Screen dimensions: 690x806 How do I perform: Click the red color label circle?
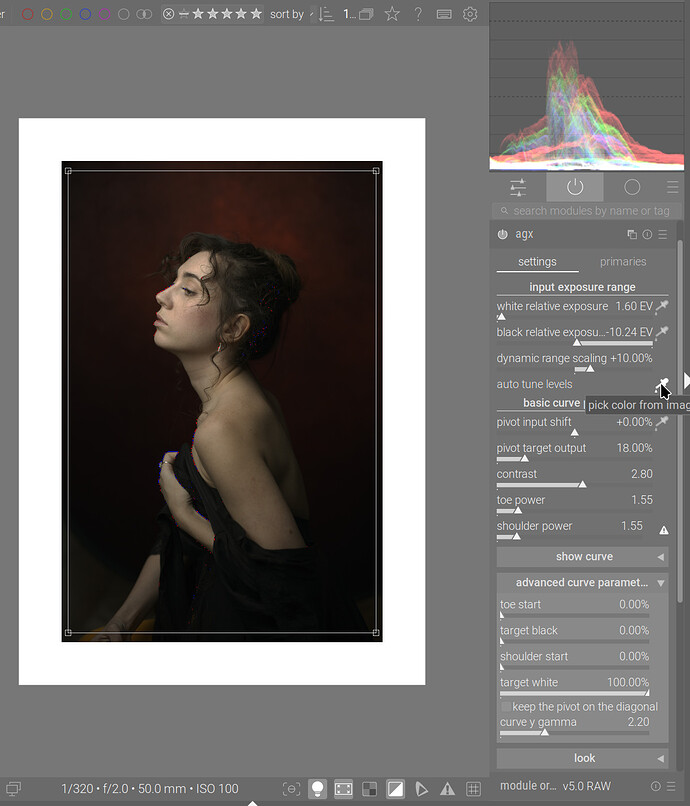click(x=28, y=15)
